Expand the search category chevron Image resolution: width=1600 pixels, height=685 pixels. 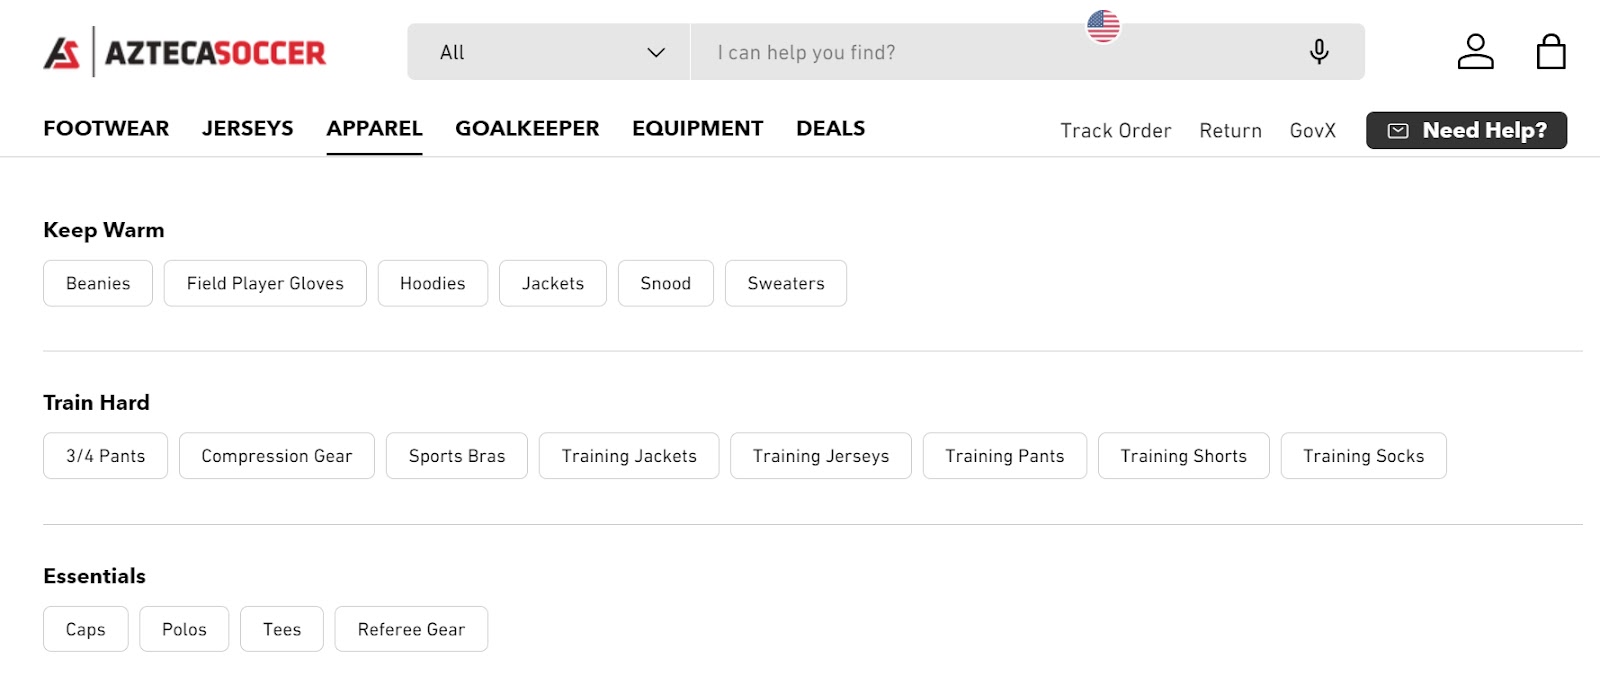tap(657, 52)
